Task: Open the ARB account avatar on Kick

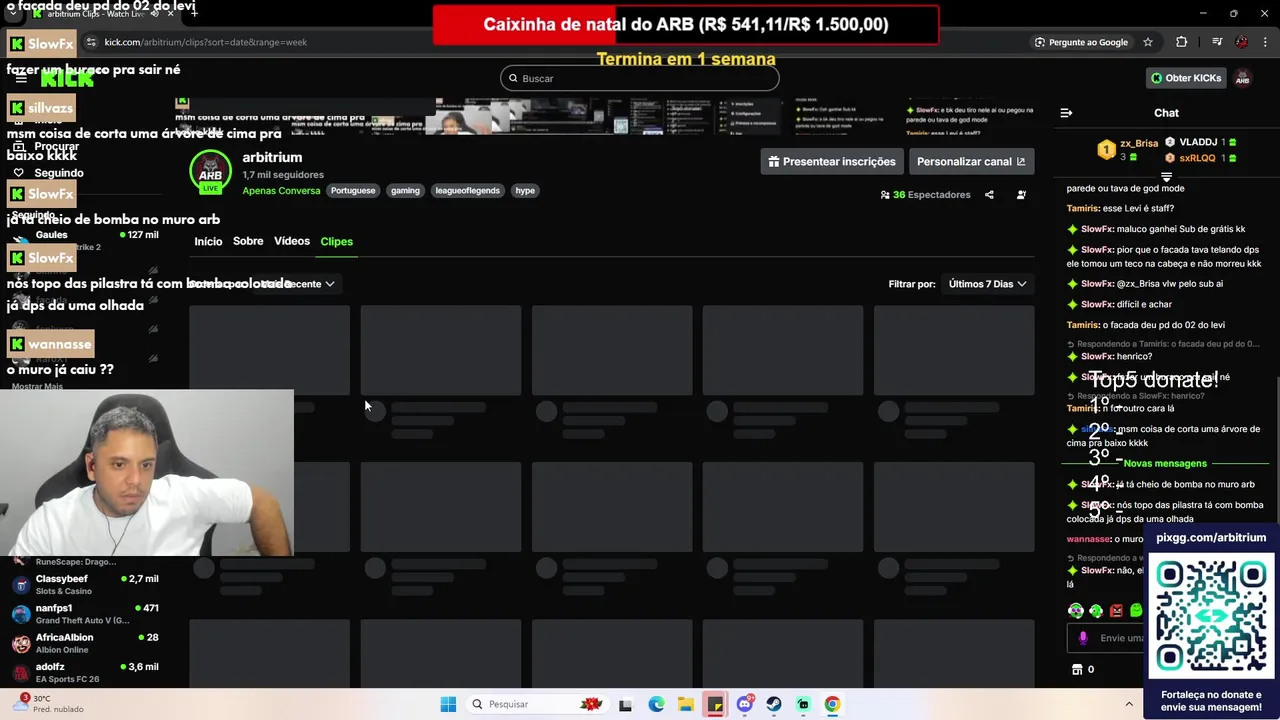Action: pos(1243,78)
